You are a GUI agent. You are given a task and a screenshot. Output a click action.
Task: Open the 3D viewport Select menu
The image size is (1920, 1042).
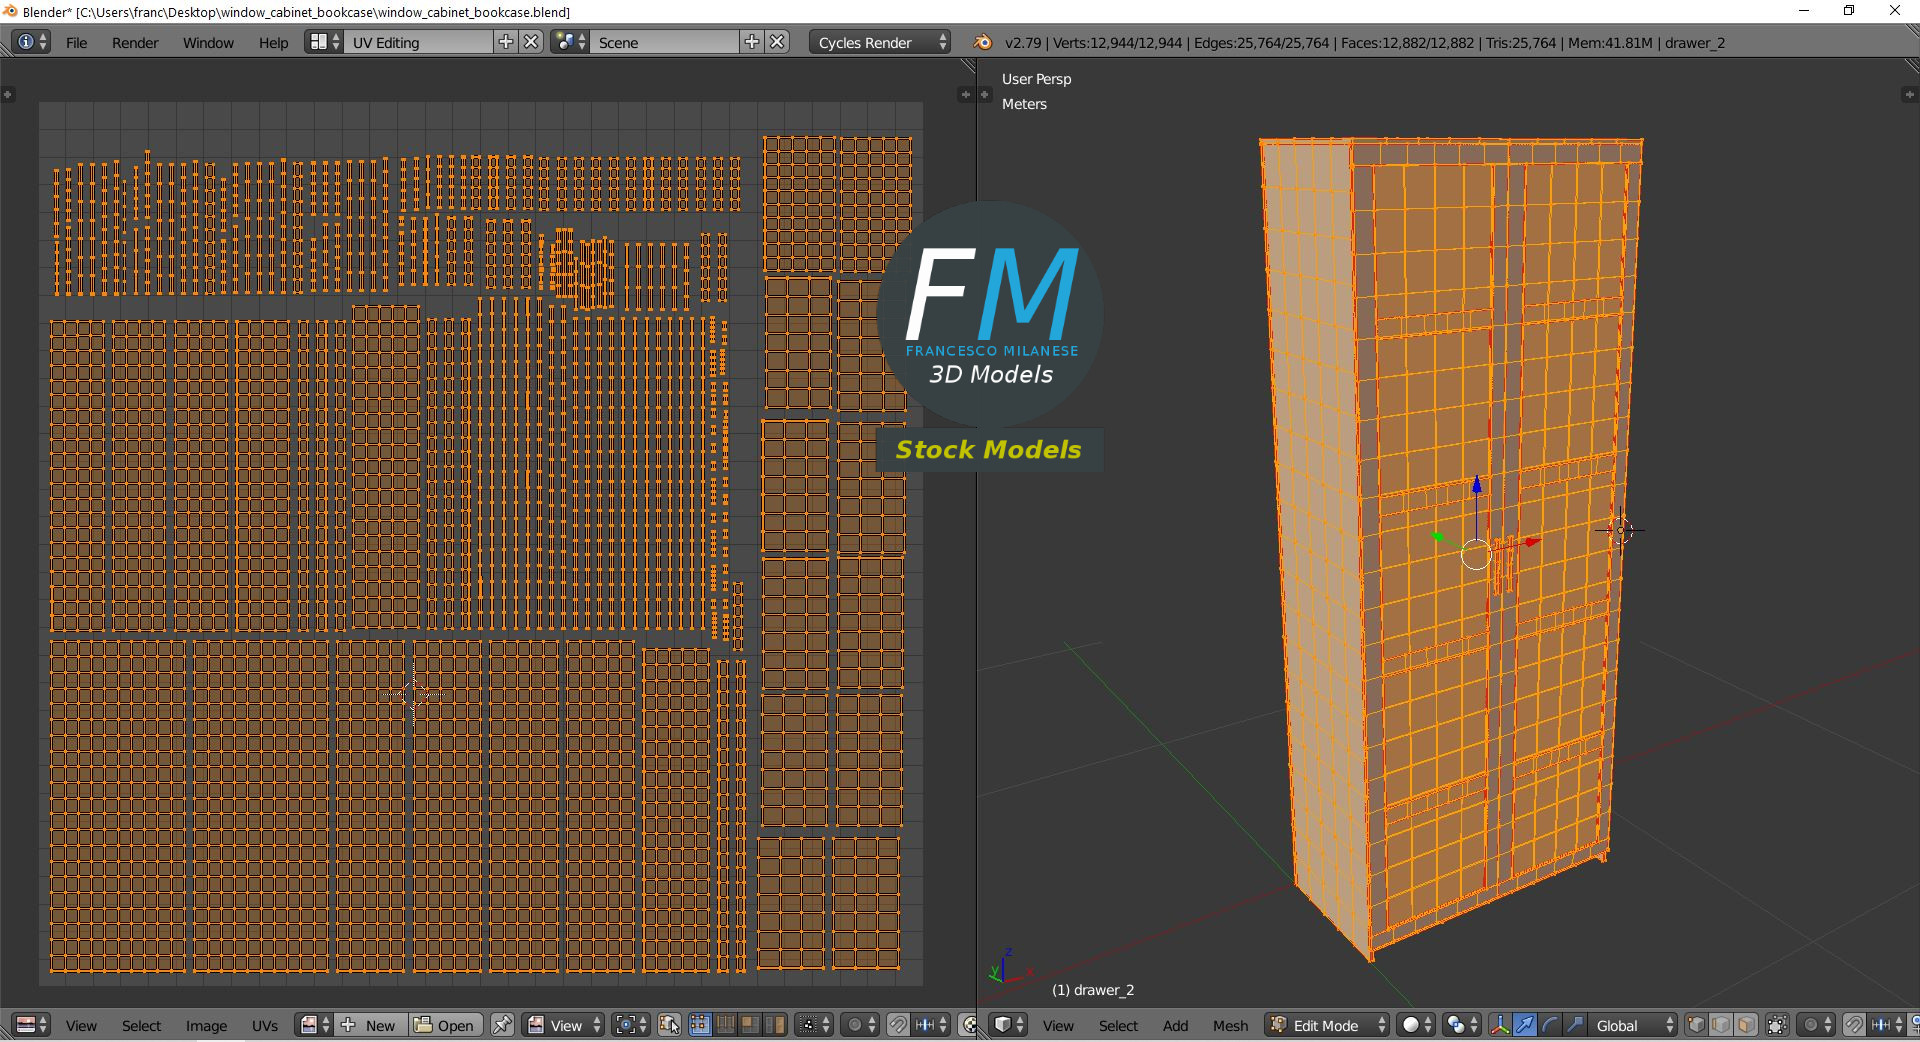[1118, 1026]
